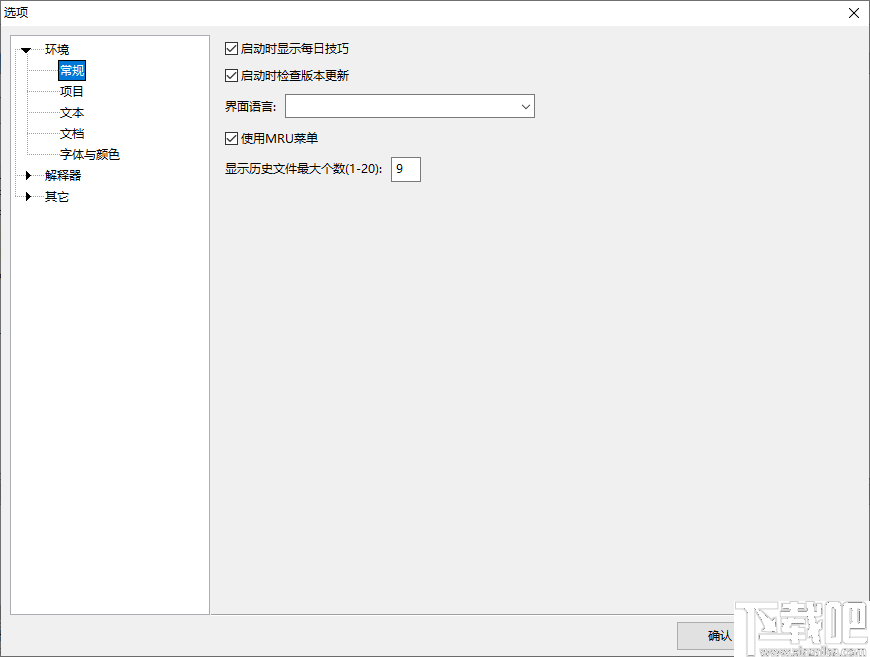Disable 启动时显示每日技巧 checkbox
The image size is (870, 657).
(x=230, y=47)
